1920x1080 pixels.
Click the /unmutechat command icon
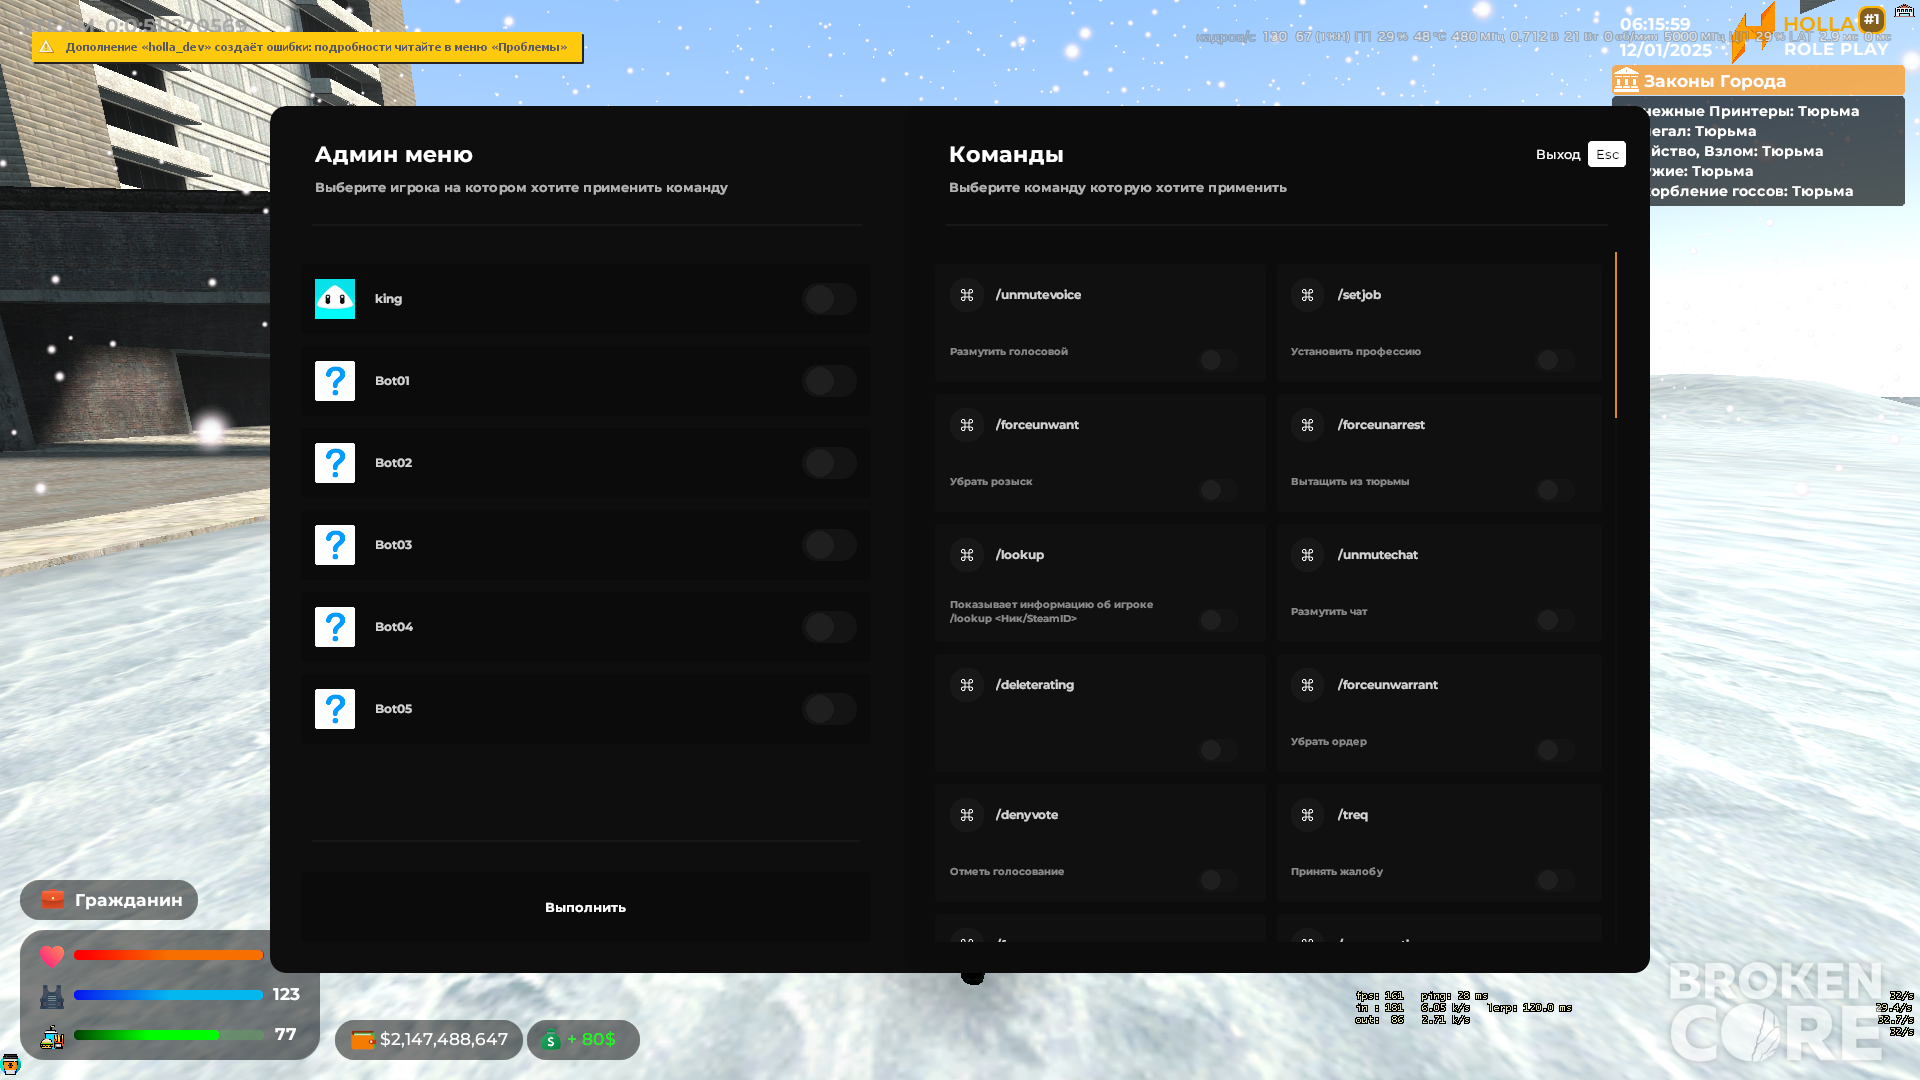(1307, 555)
